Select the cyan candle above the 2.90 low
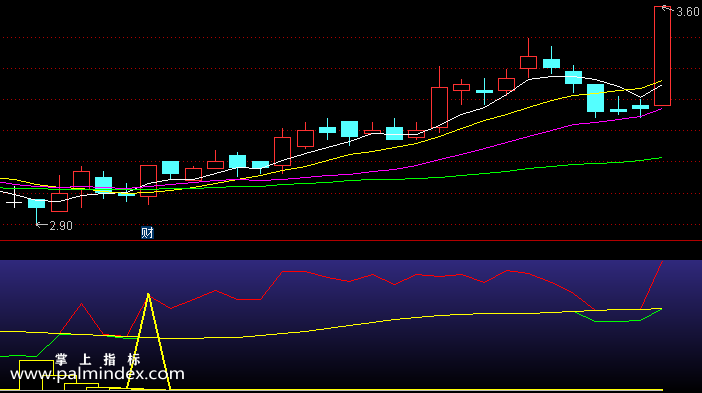Screen dimensions: 702x393 (36, 204)
